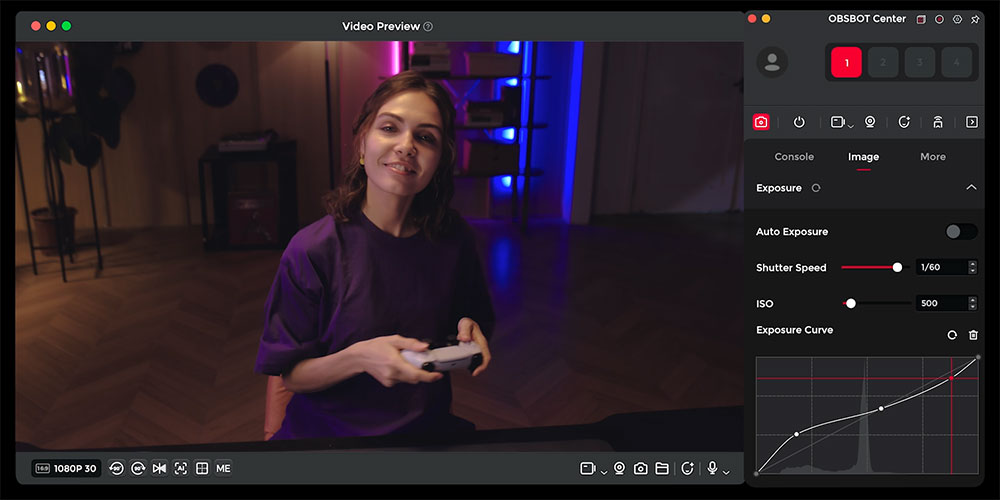Toggle the Auto Exposure switch
This screenshot has height=500, width=1000.
click(x=961, y=232)
